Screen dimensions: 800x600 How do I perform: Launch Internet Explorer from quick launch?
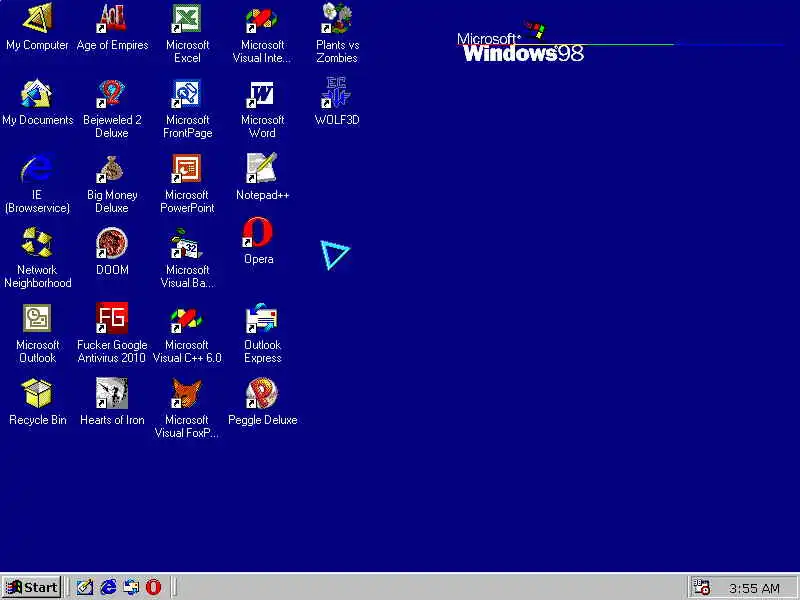click(x=108, y=587)
